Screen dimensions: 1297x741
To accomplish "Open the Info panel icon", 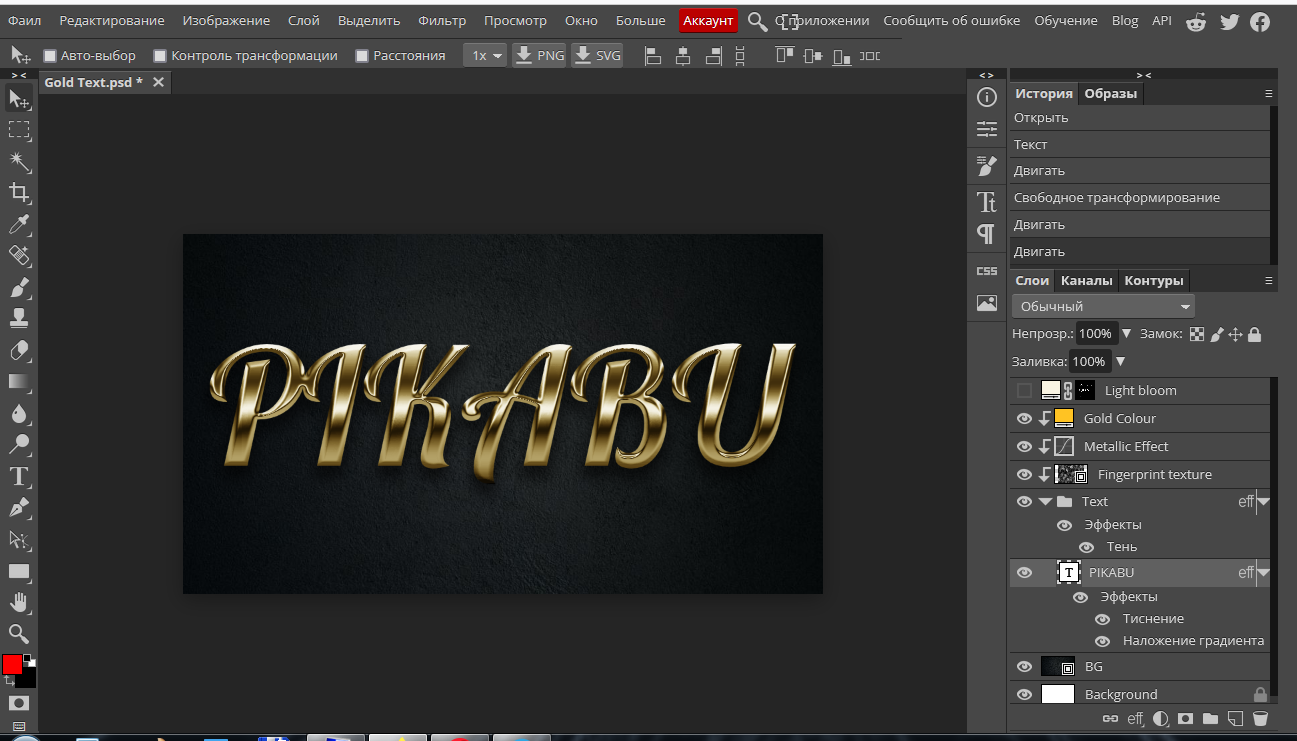I will click(987, 97).
